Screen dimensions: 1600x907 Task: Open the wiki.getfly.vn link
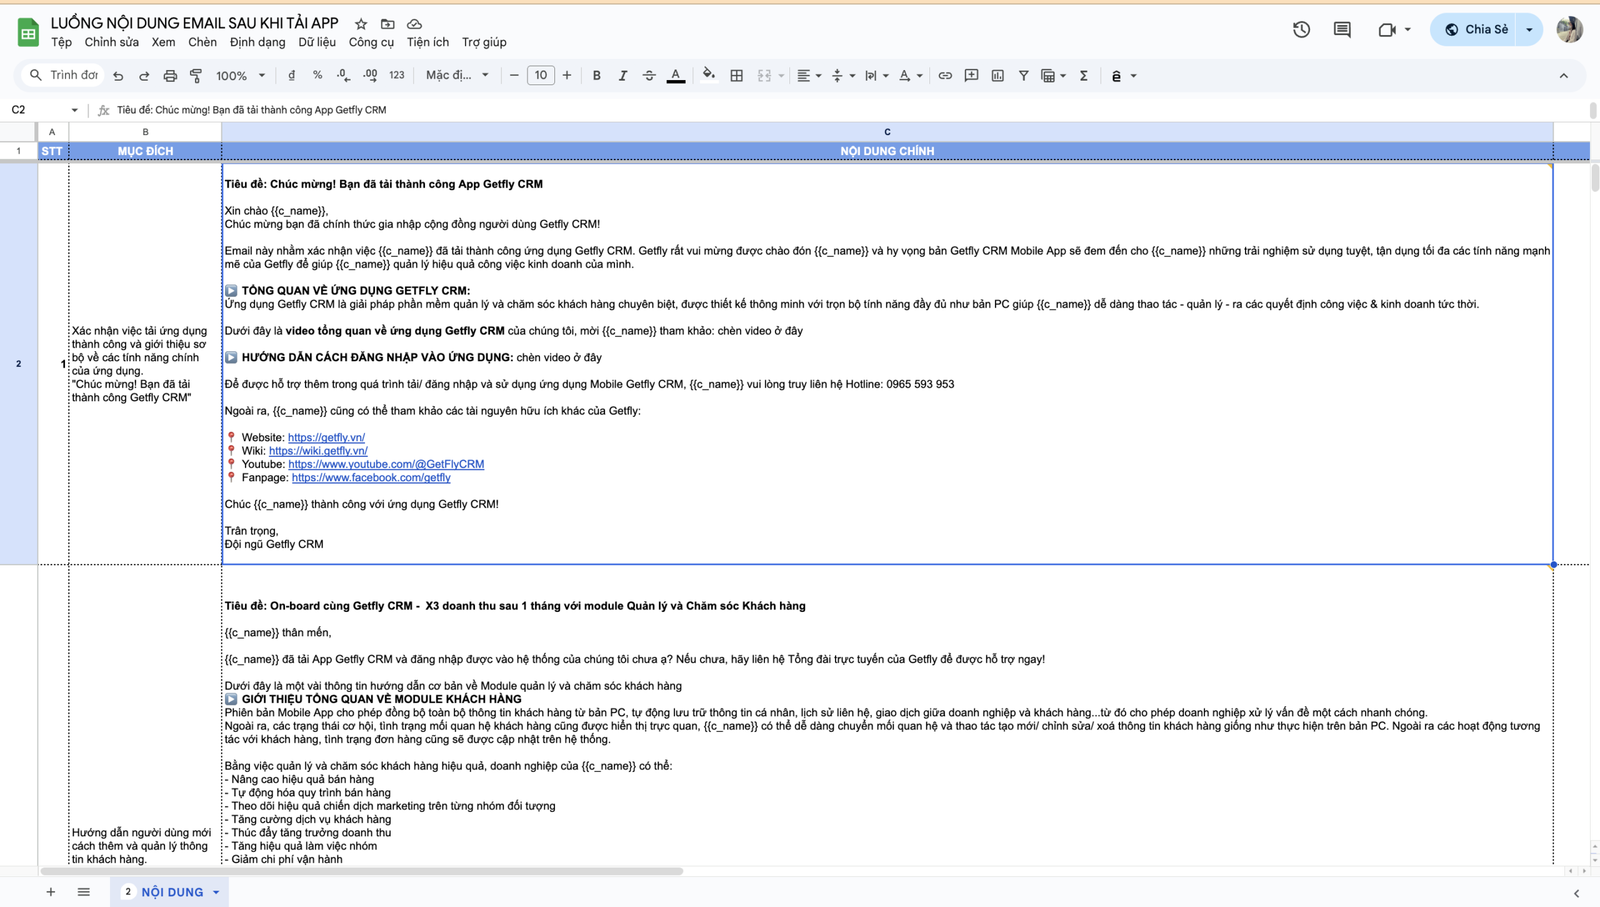pos(318,451)
